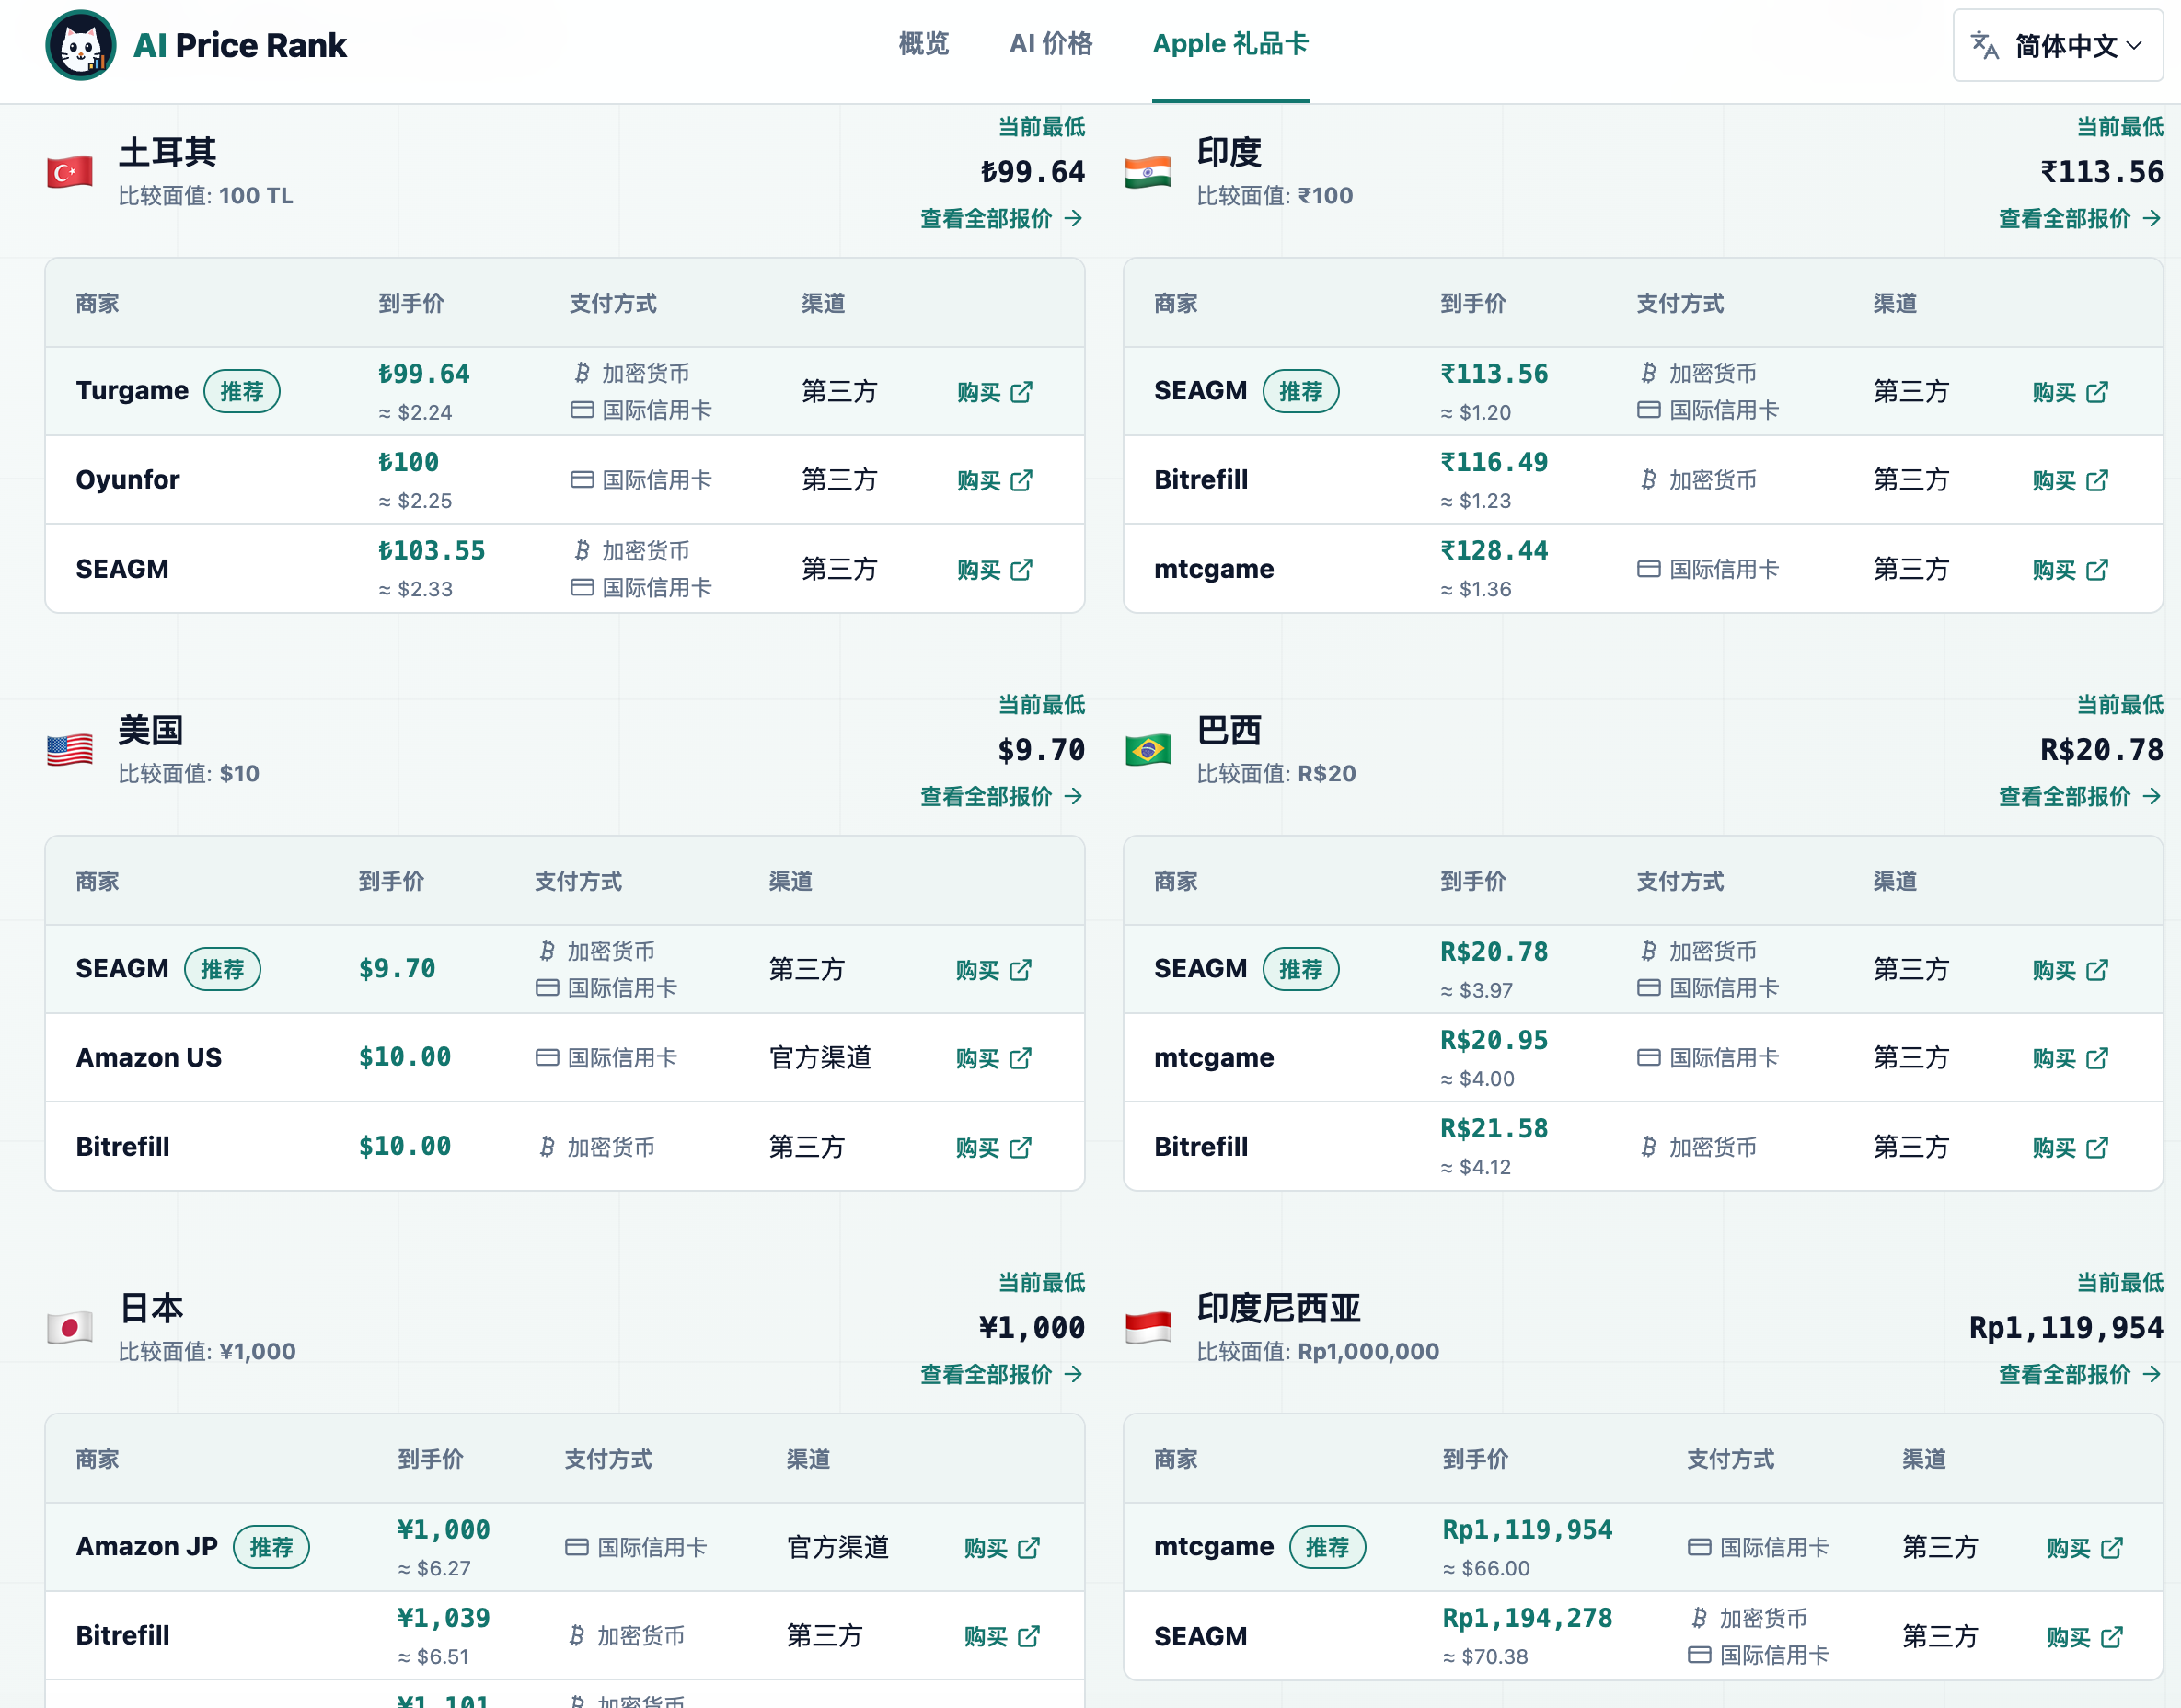Click the 比较面值: 100 TL text
This screenshot has height=1708, width=2181.
206,196
